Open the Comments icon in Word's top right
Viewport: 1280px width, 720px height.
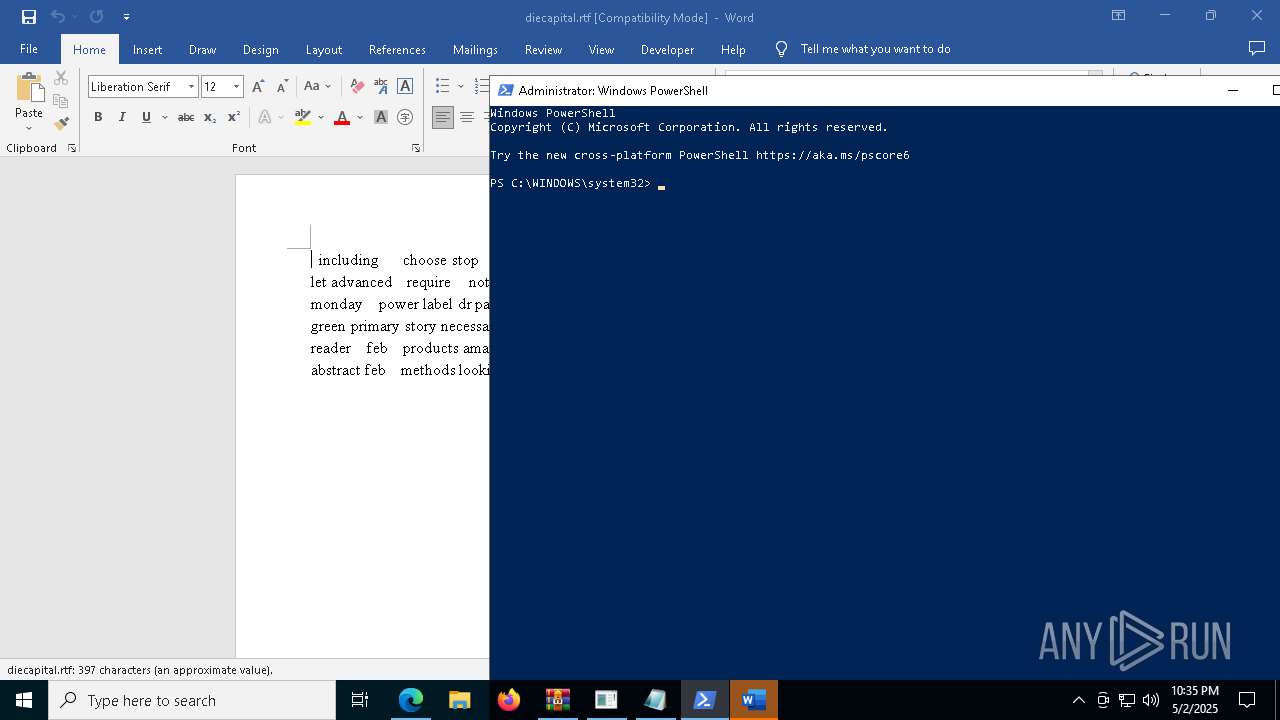1257,48
